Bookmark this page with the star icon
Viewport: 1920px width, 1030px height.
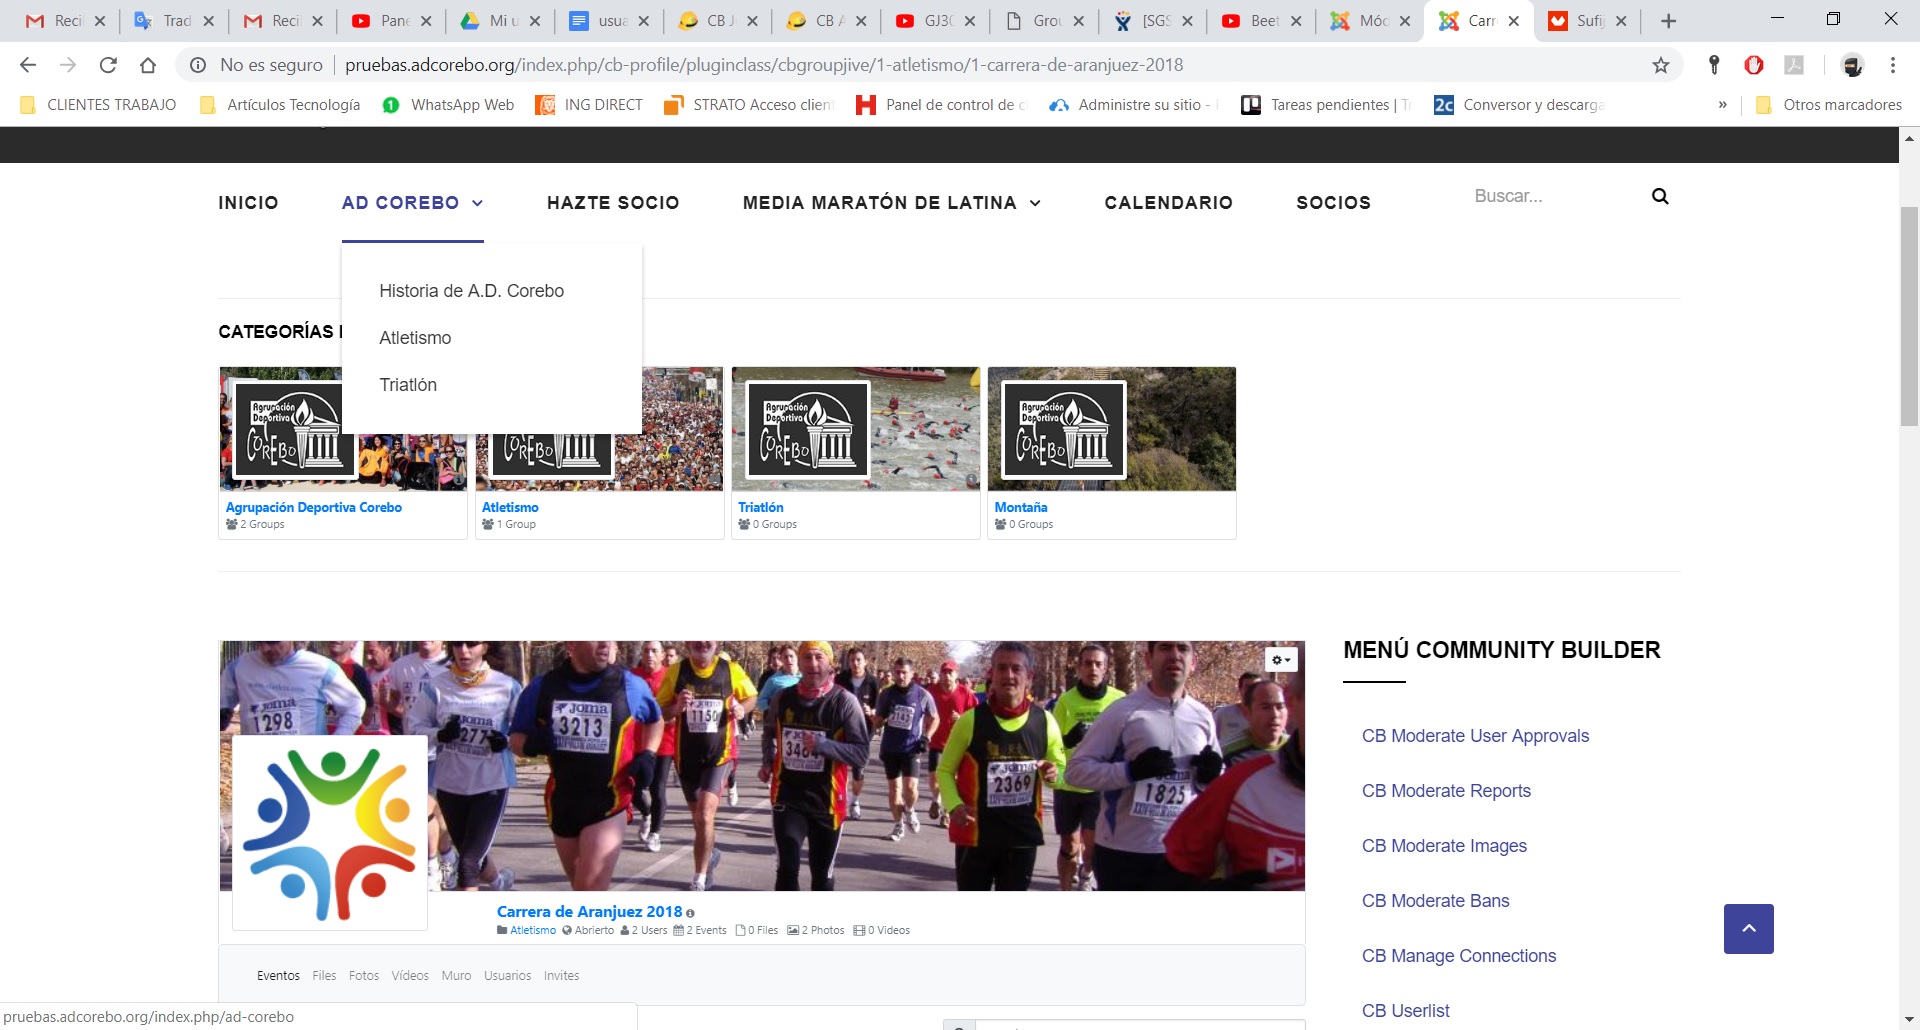[1661, 65]
